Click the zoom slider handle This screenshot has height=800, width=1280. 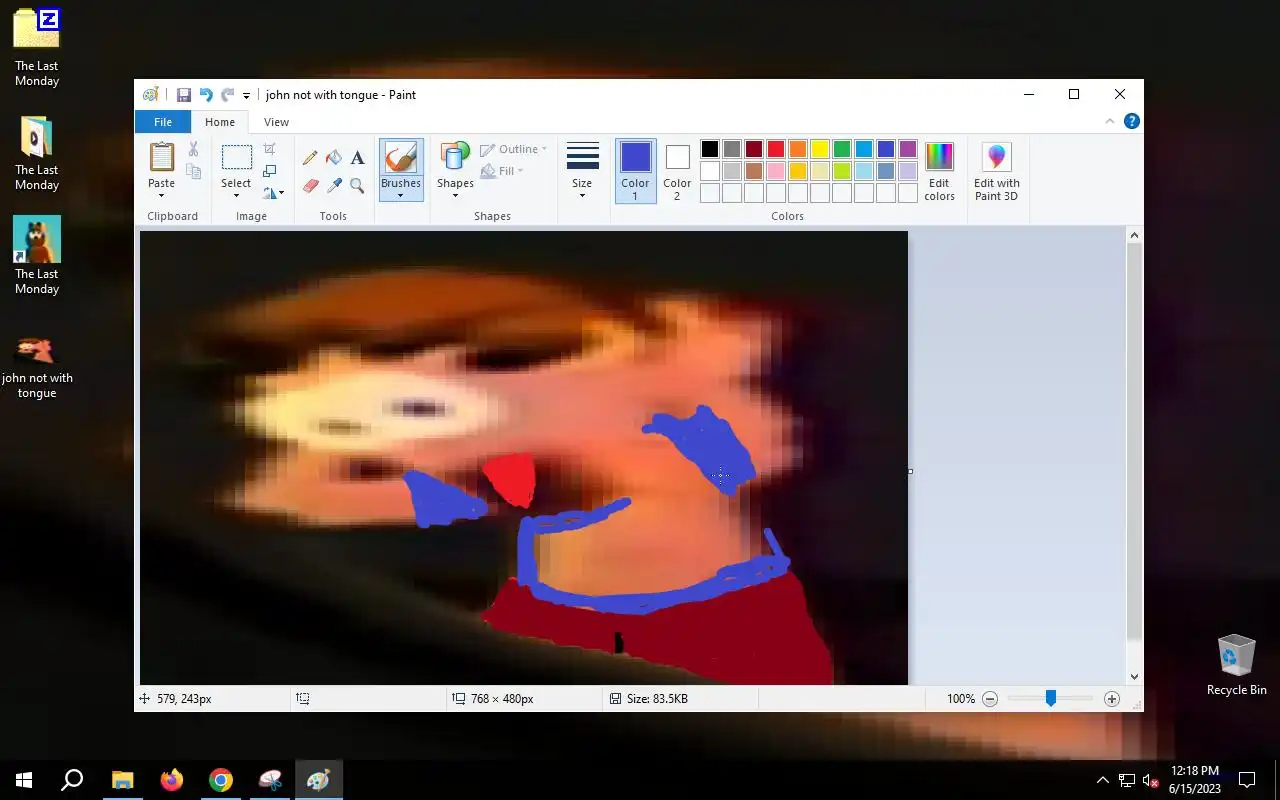1051,699
